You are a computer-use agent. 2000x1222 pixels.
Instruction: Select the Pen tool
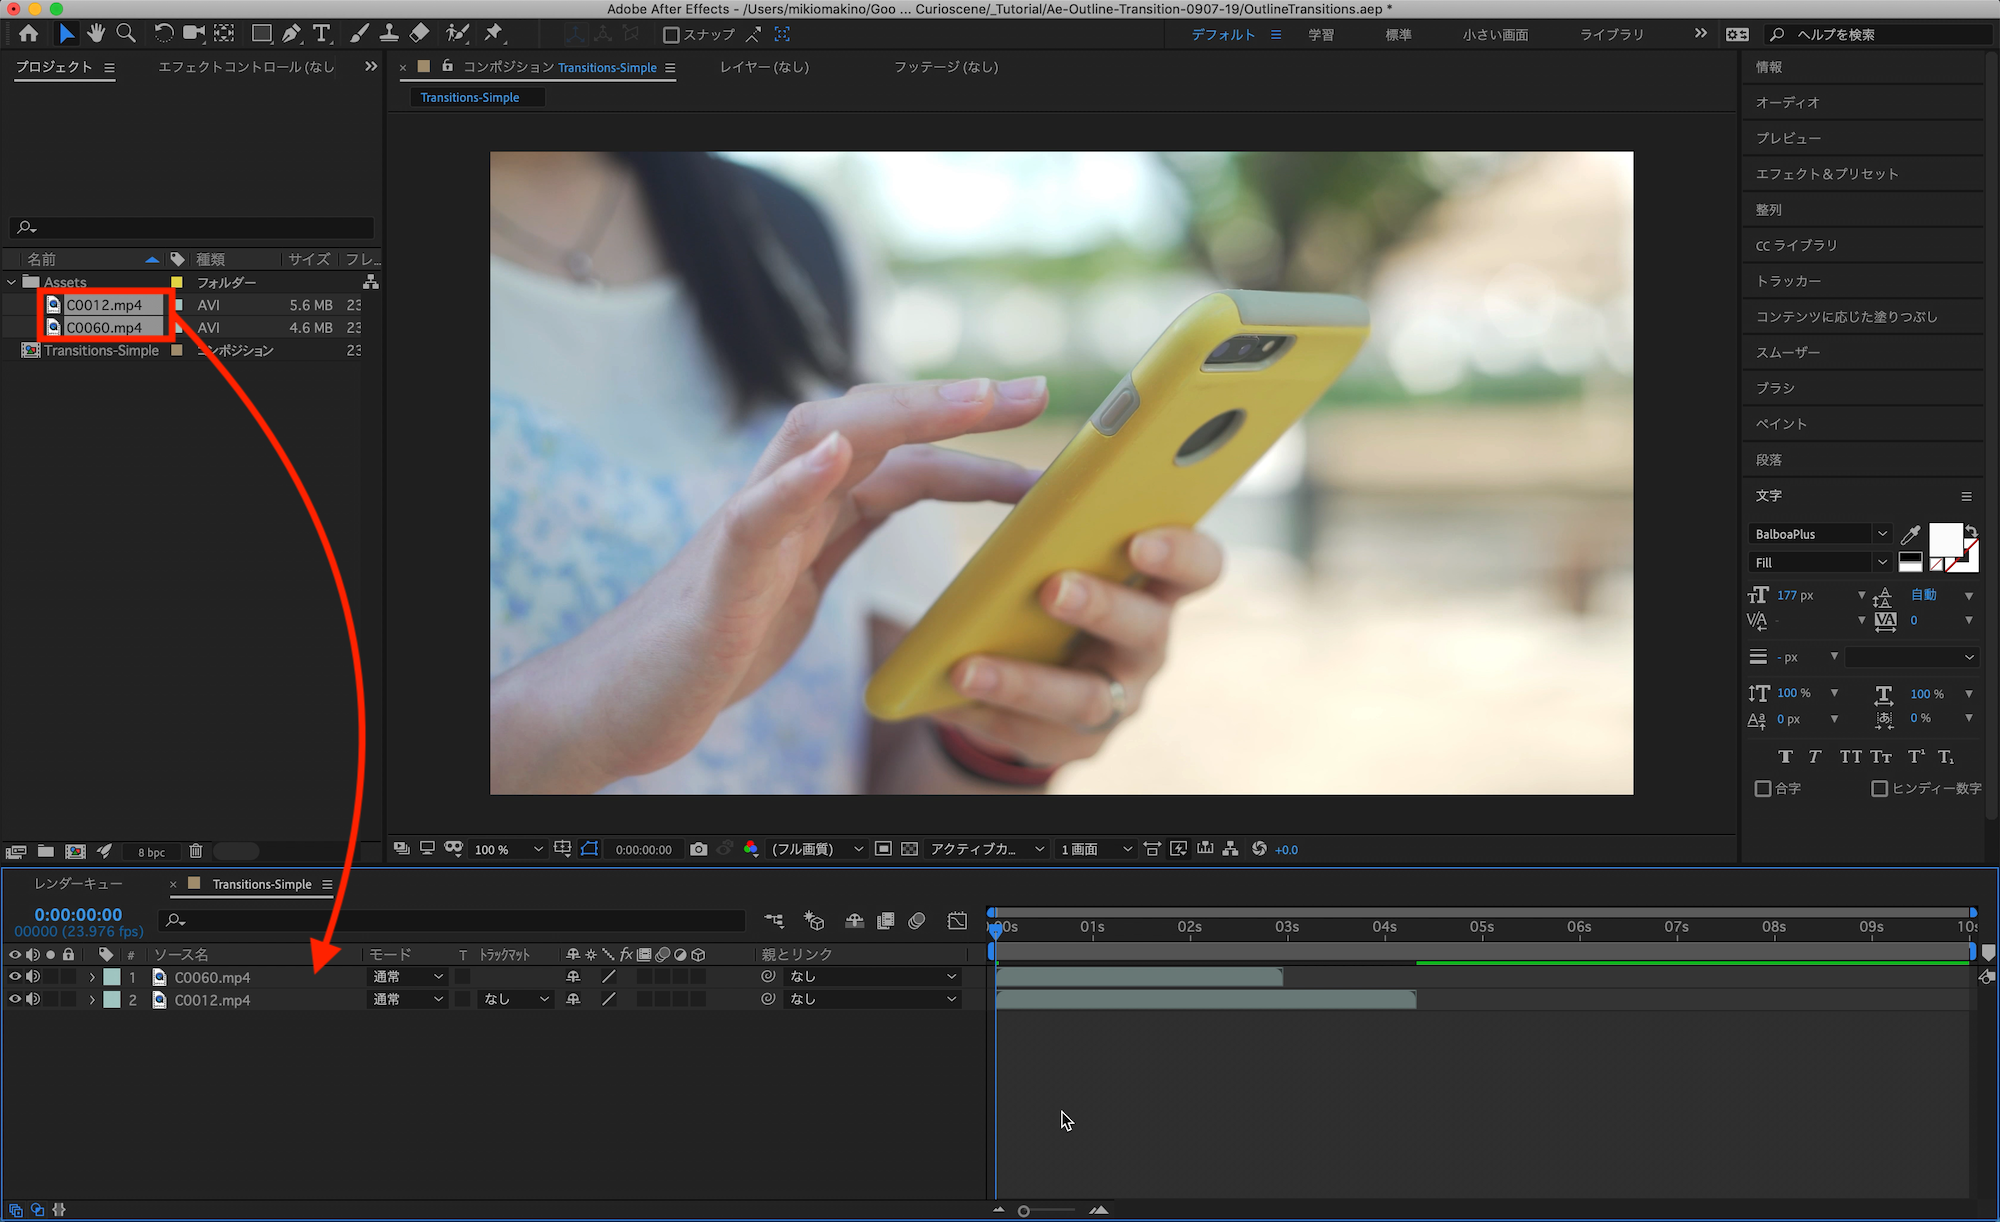coord(291,33)
